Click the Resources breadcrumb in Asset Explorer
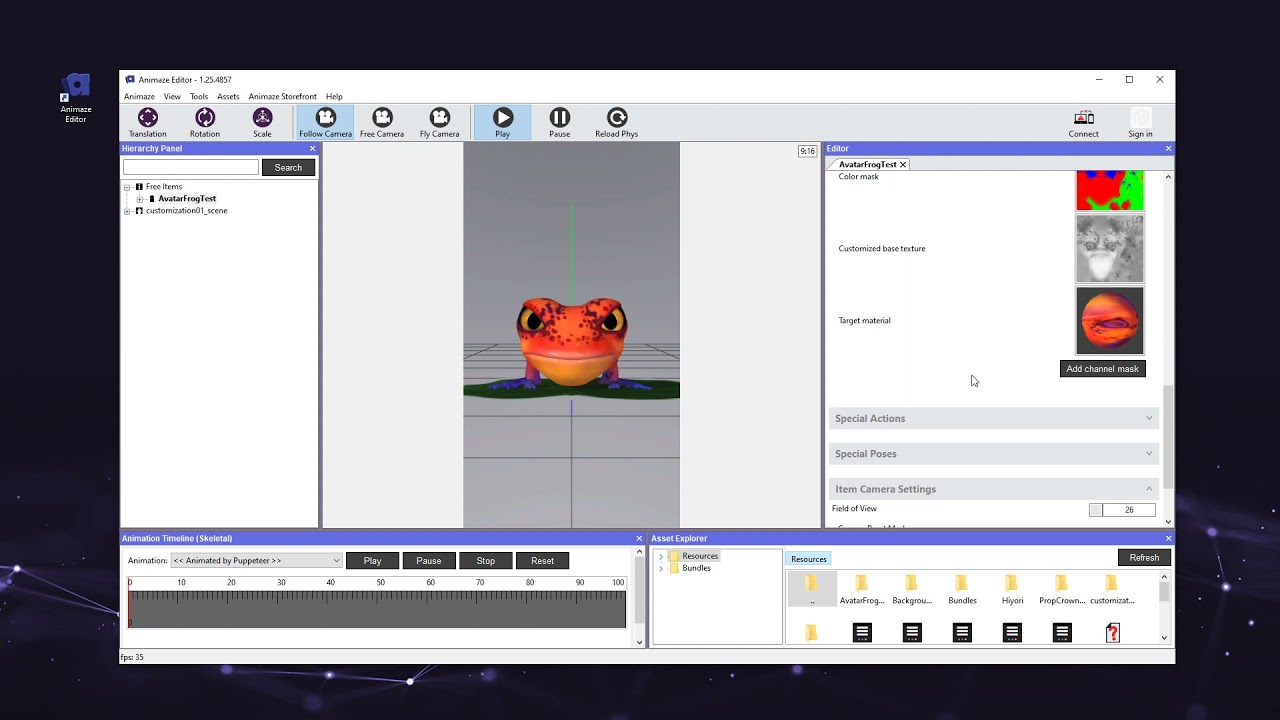The image size is (1280, 720). pyautogui.click(x=808, y=559)
